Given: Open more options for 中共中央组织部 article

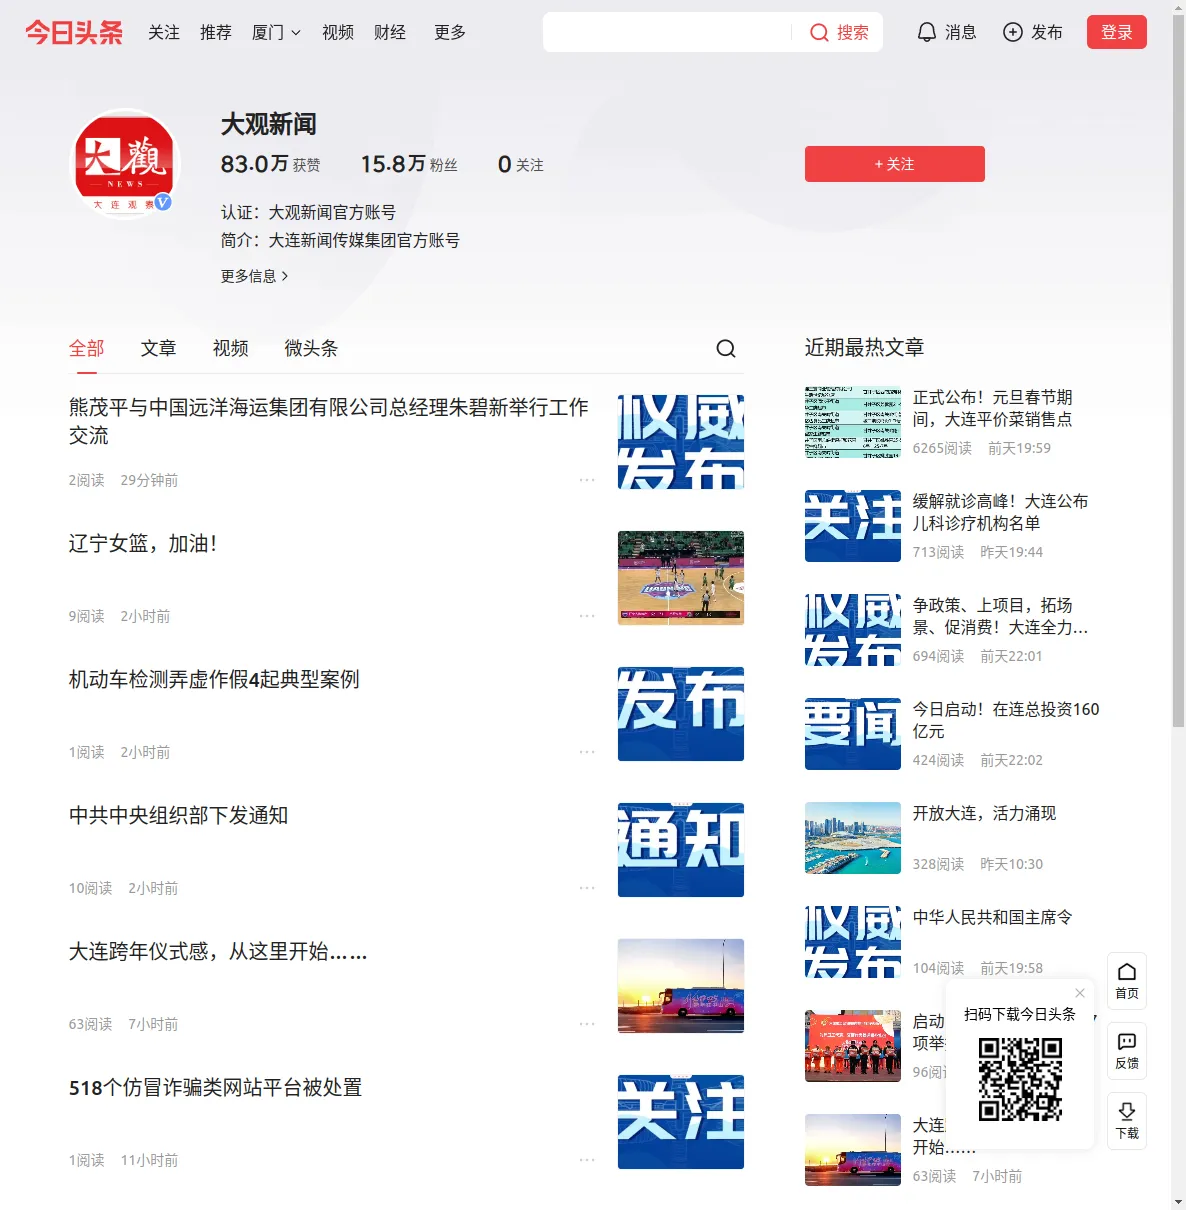Looking at the screenshot, I should pyautogui.click(x=587, y=888).
